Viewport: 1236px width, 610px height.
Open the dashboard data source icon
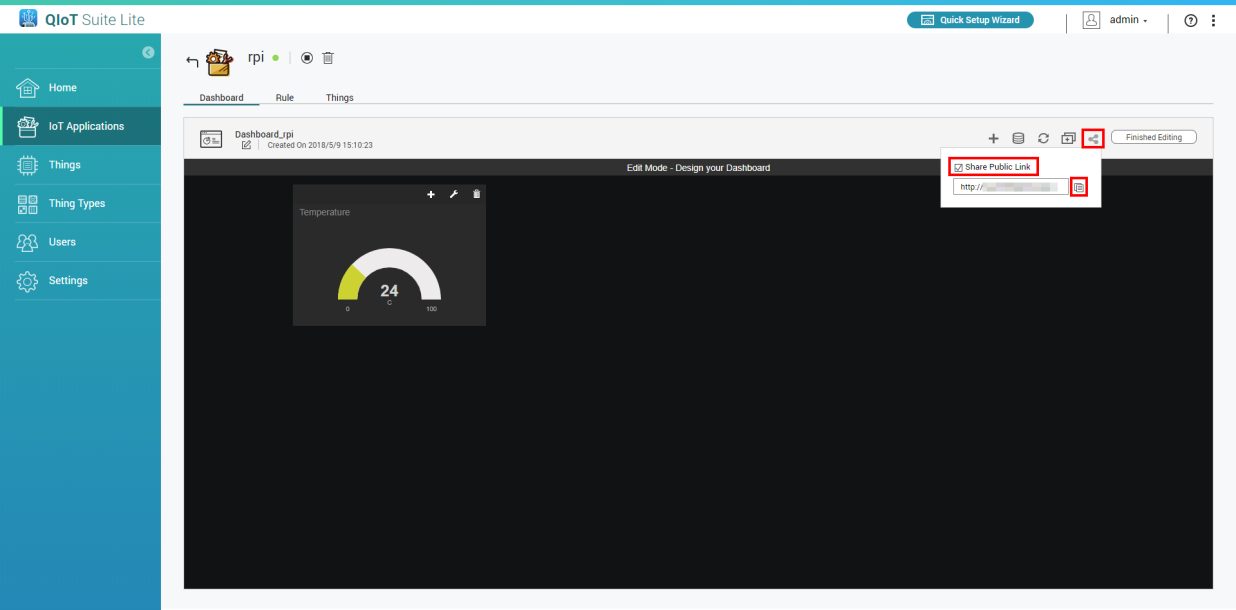click(1018, 138)
